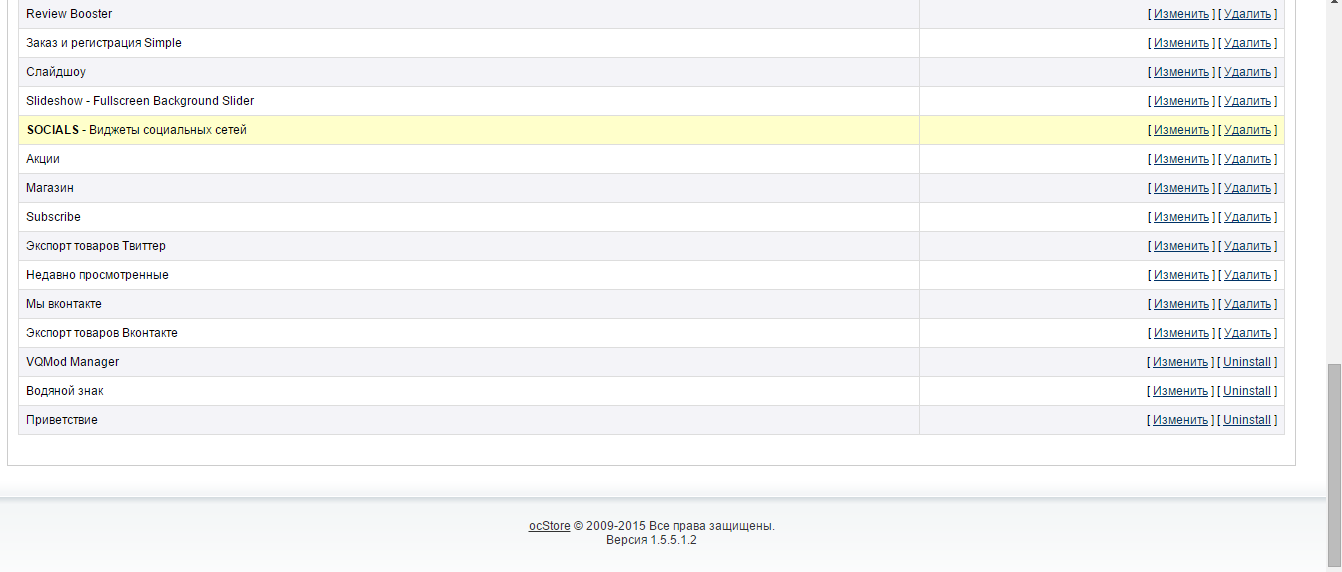Click Изменить for Приветствие
The image size is (1342, 572).
click(x=1180, y=420)
